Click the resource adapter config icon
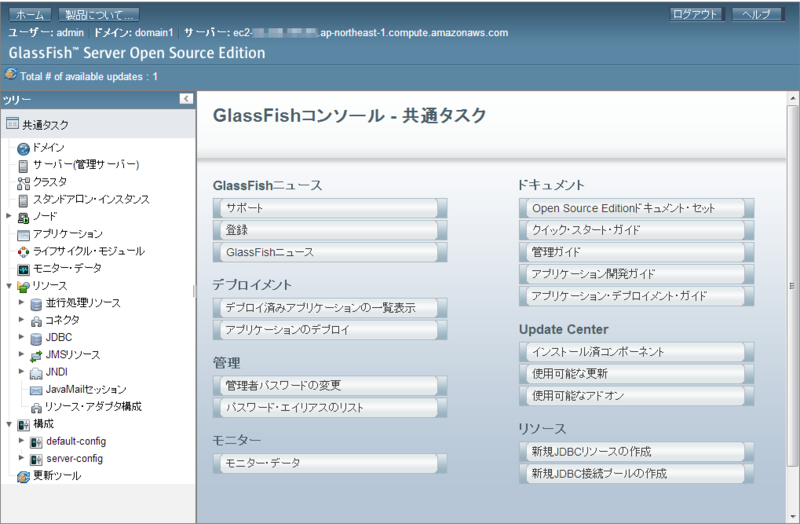 click(x=36, y=408)
